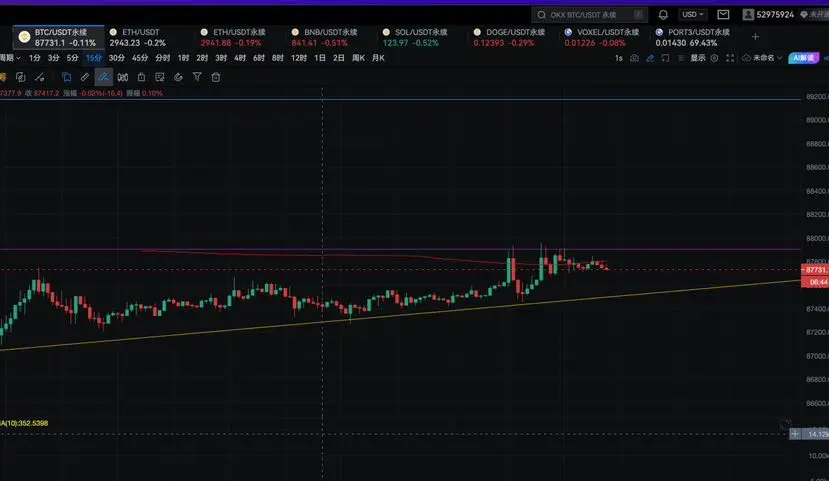Switch to BNB/USDT永续 symbol tab
This screenshot has width=829, height=481.
coord(332,37)
